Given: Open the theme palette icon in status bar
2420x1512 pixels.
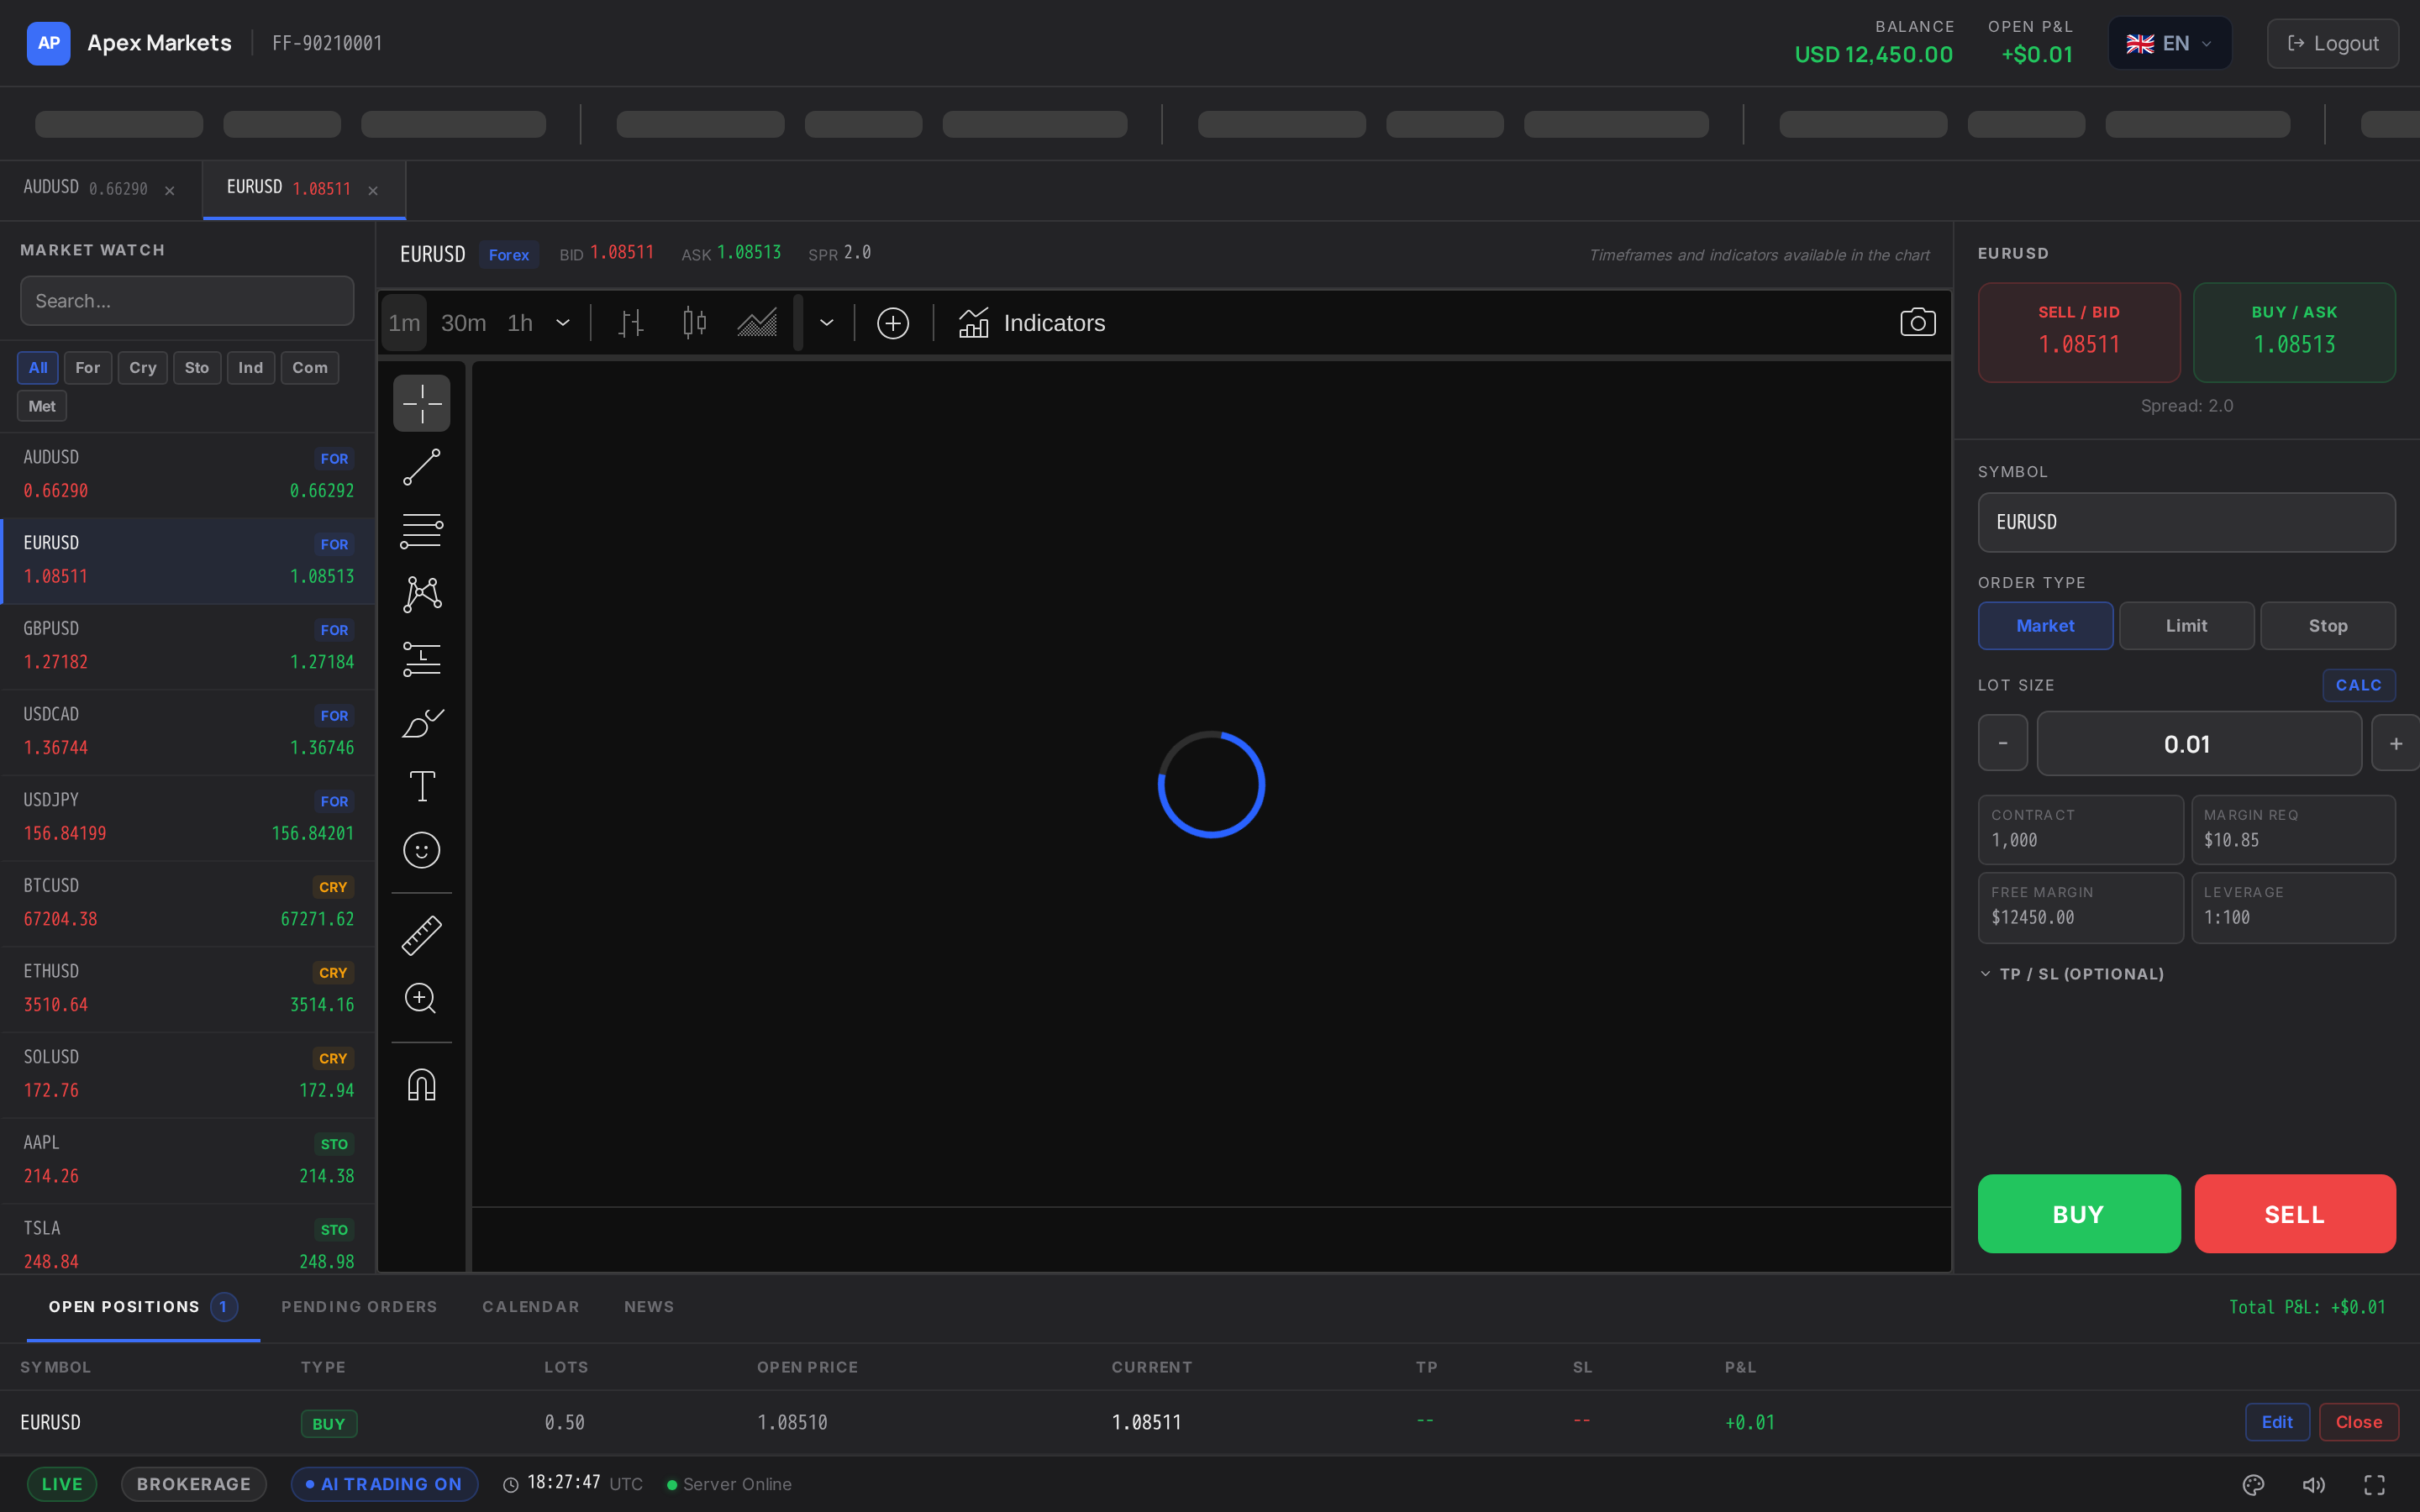Looking at the screenshot, I should [x=2253, y=1484].
